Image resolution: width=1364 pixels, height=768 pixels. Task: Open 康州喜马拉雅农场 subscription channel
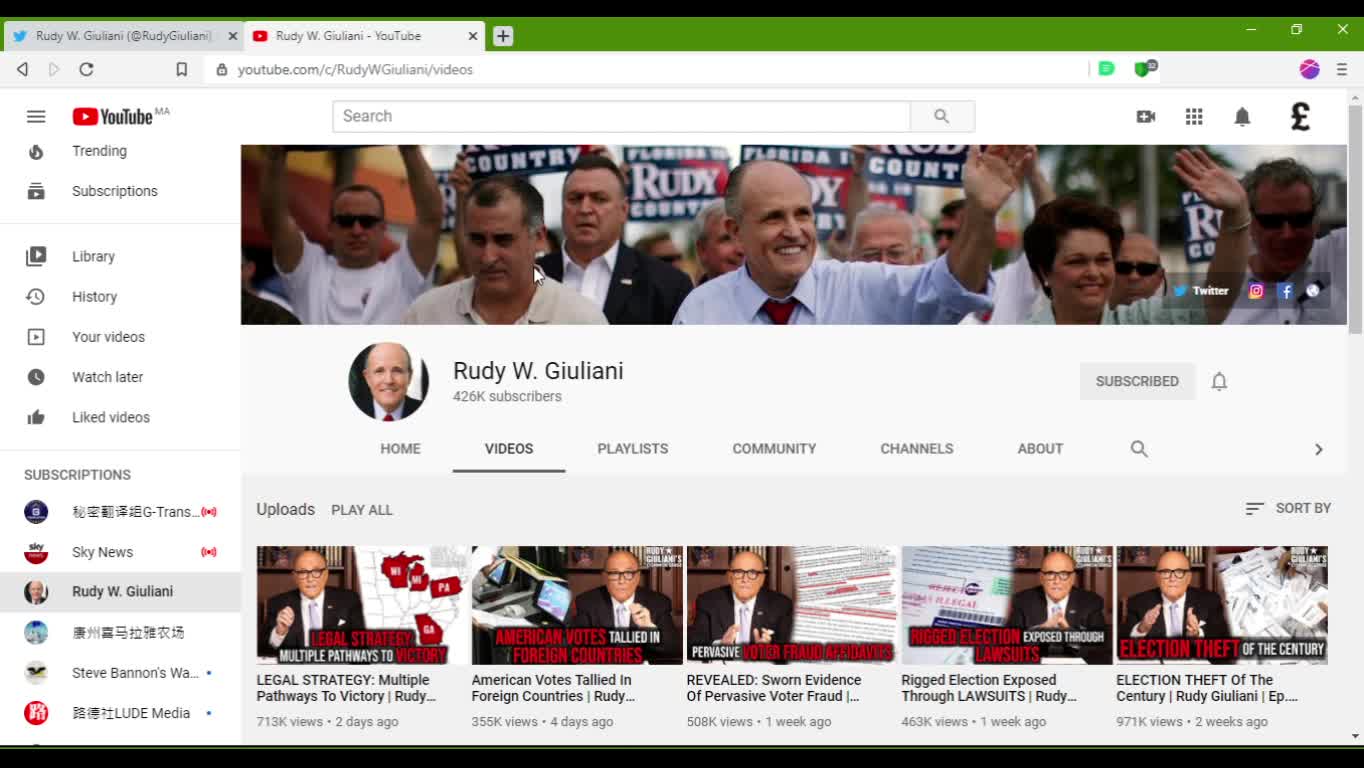(120, 632)
